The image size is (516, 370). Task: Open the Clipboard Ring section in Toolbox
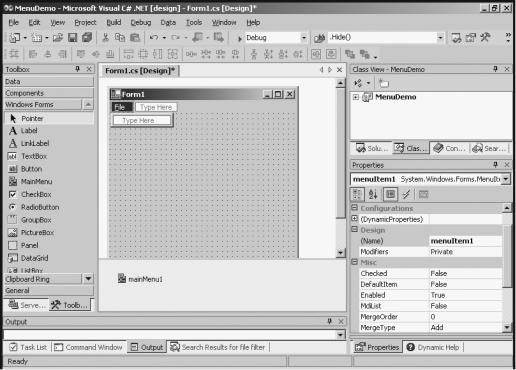click(43, 279)
